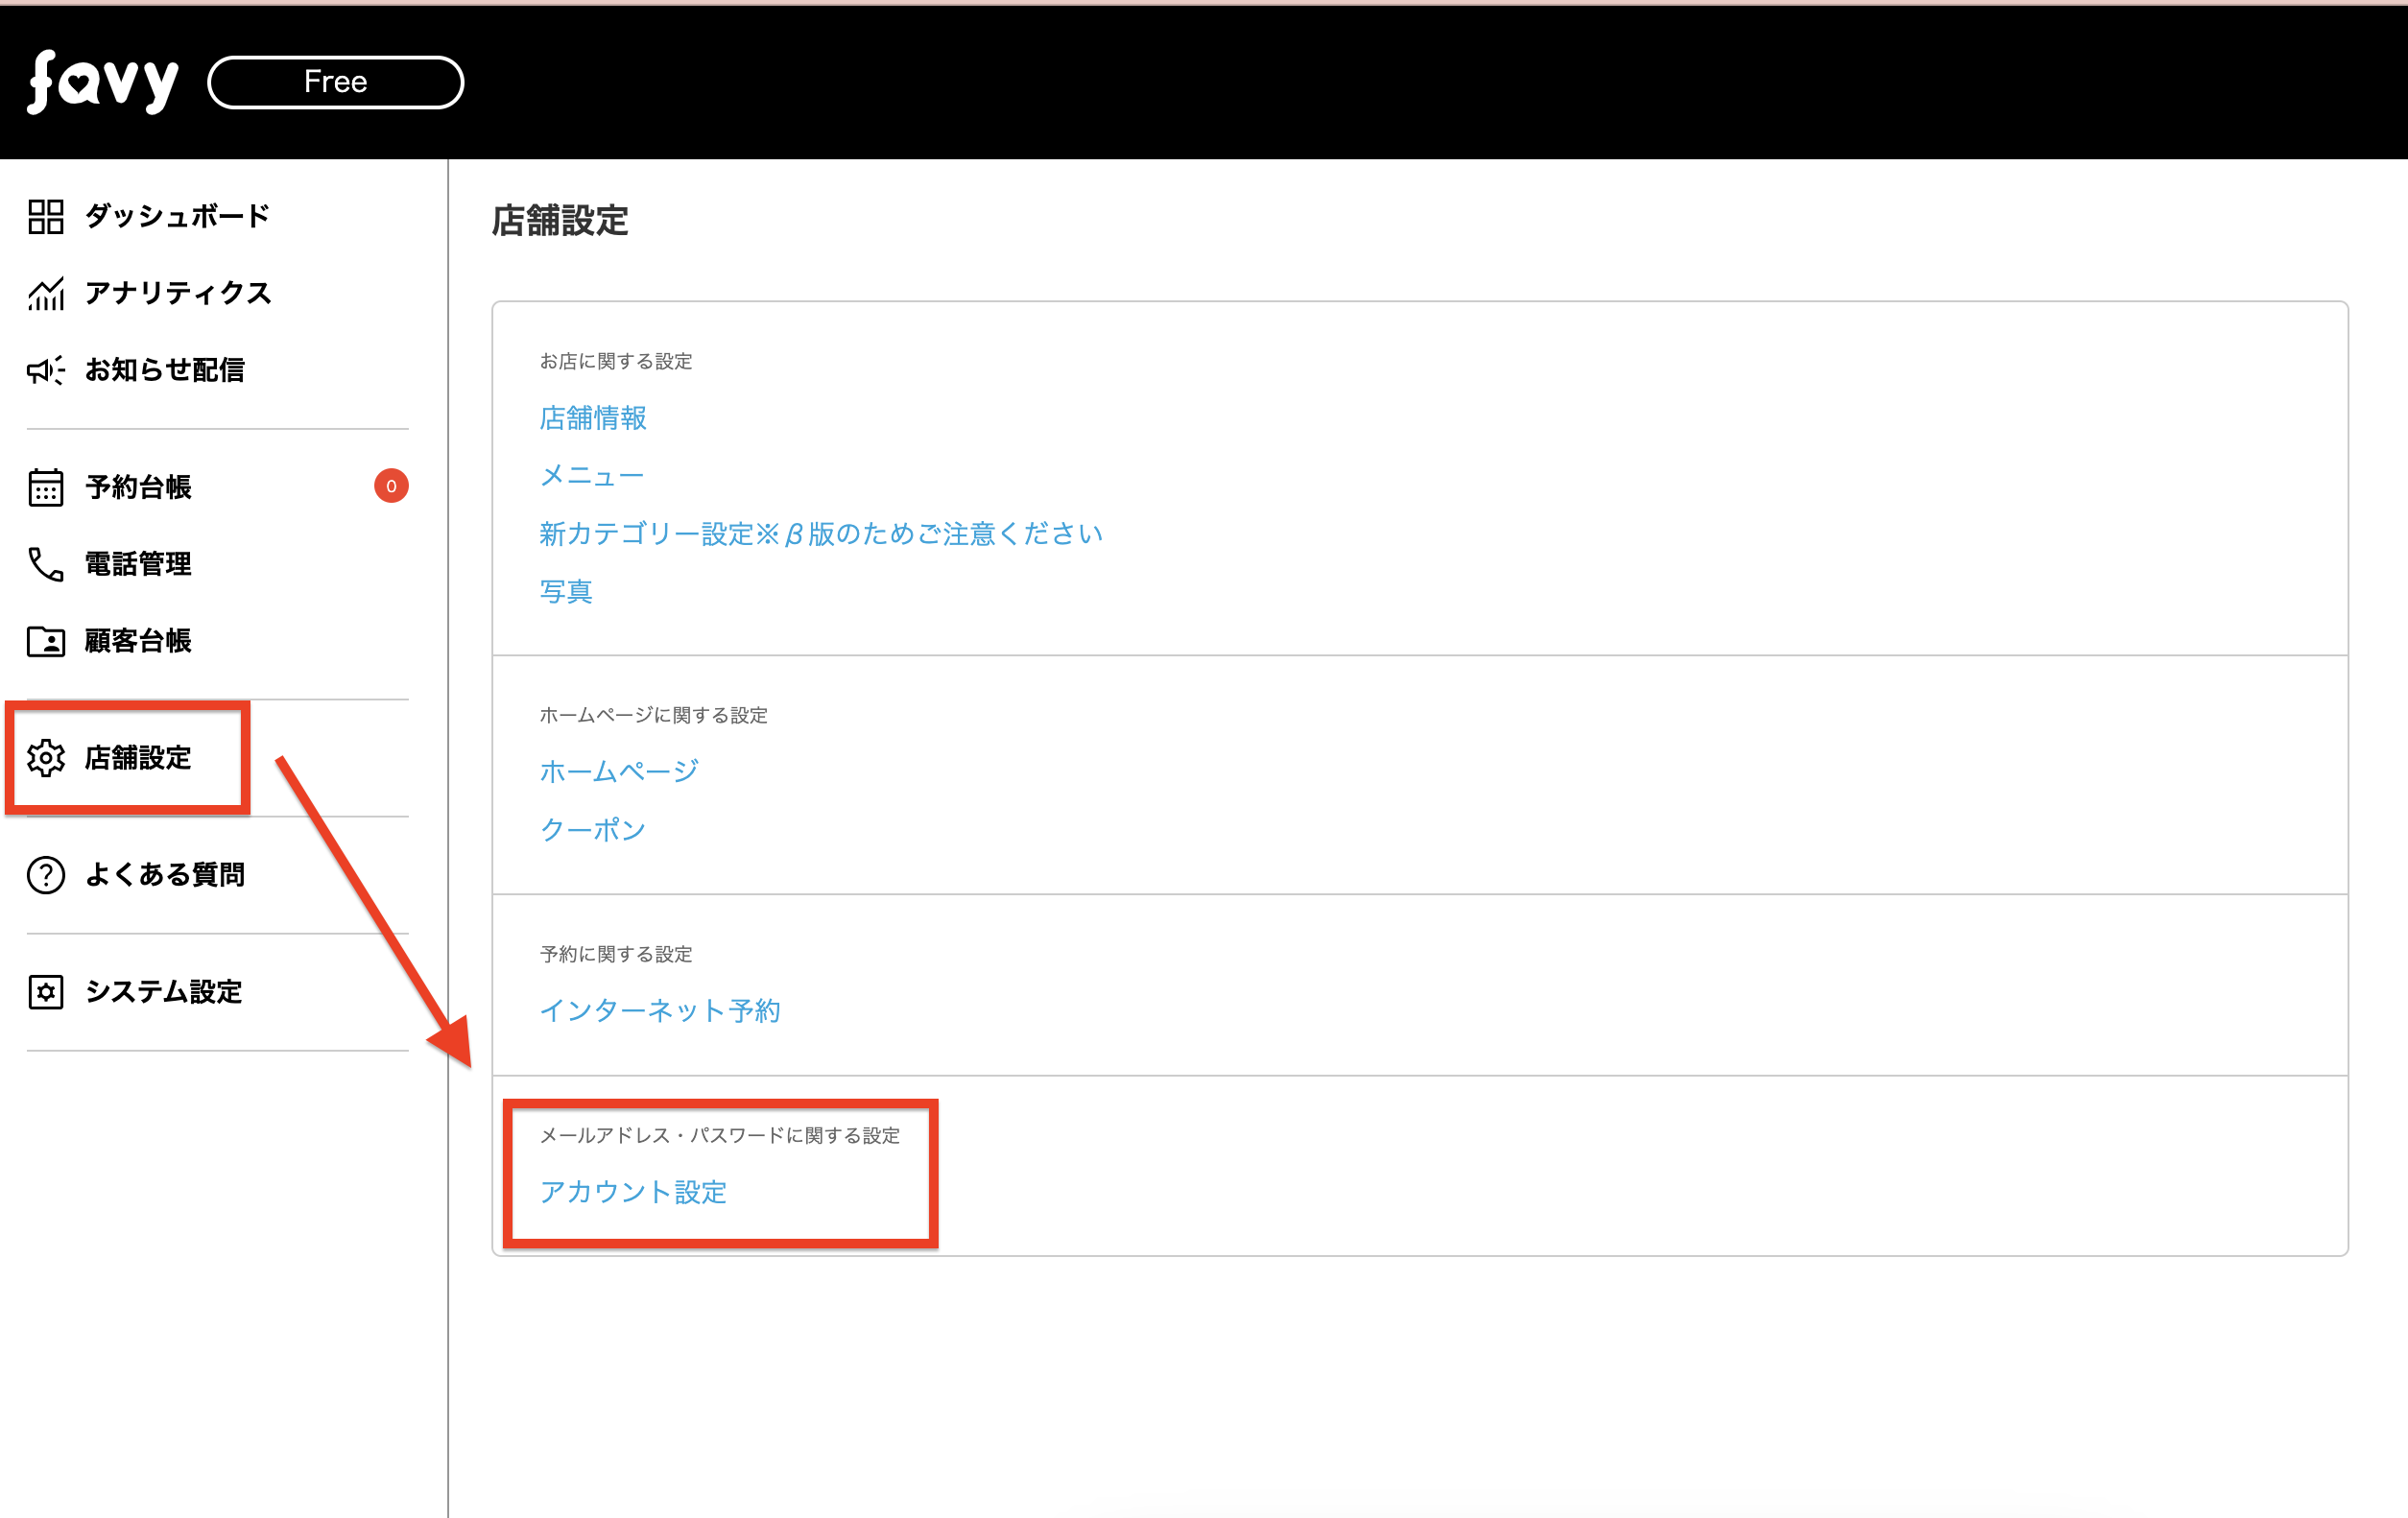The height and width of the screenshot is (1518, 2408).
Task: Open the ダッシュボード grid icon
Action: click(46, 216)
